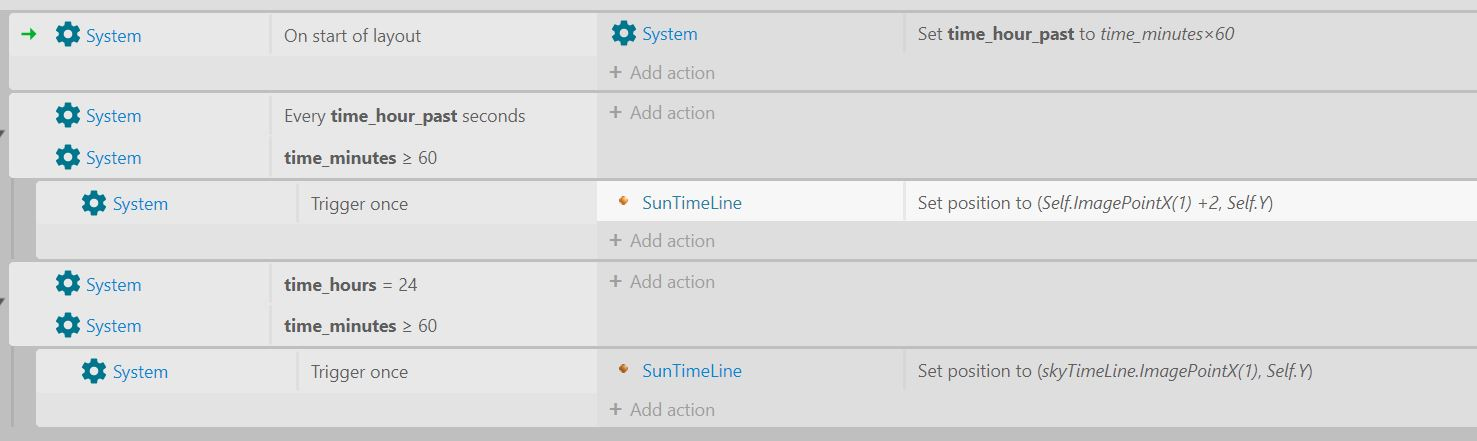Viewport: 1477px width, 441px height.
Task: Add action below skyTimeLine position action
Action: pyautogui.click(x=662, y=410)
